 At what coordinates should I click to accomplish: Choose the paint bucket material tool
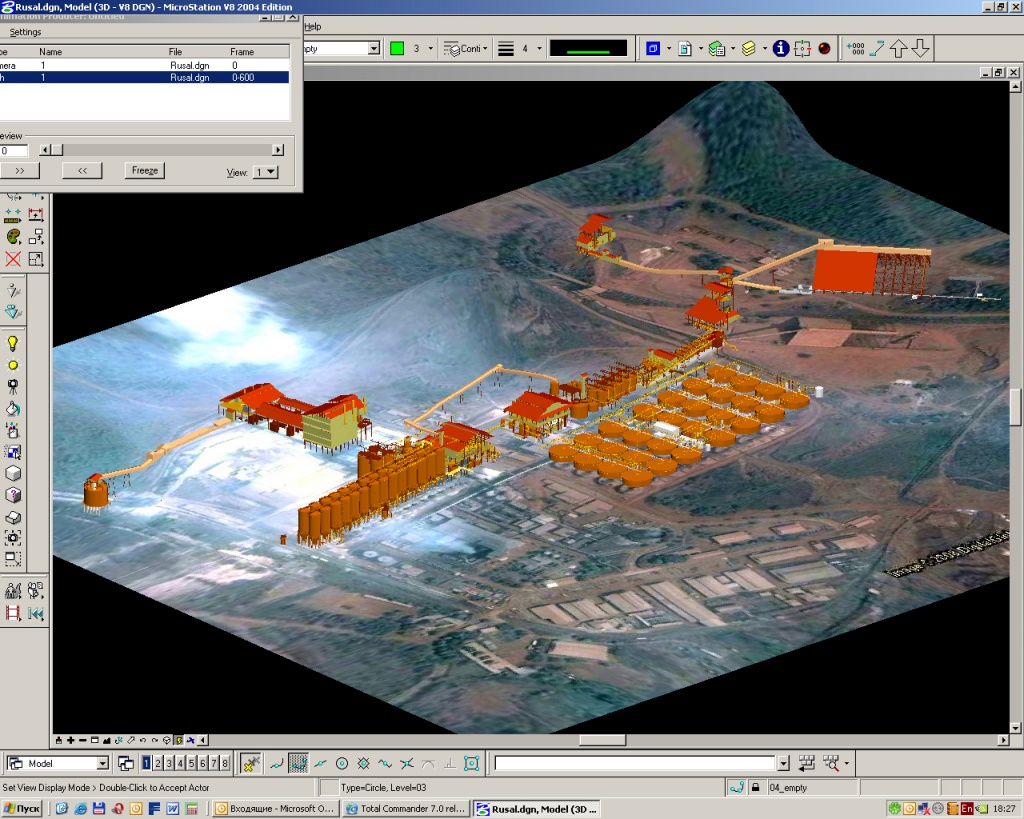pos(12,409)
